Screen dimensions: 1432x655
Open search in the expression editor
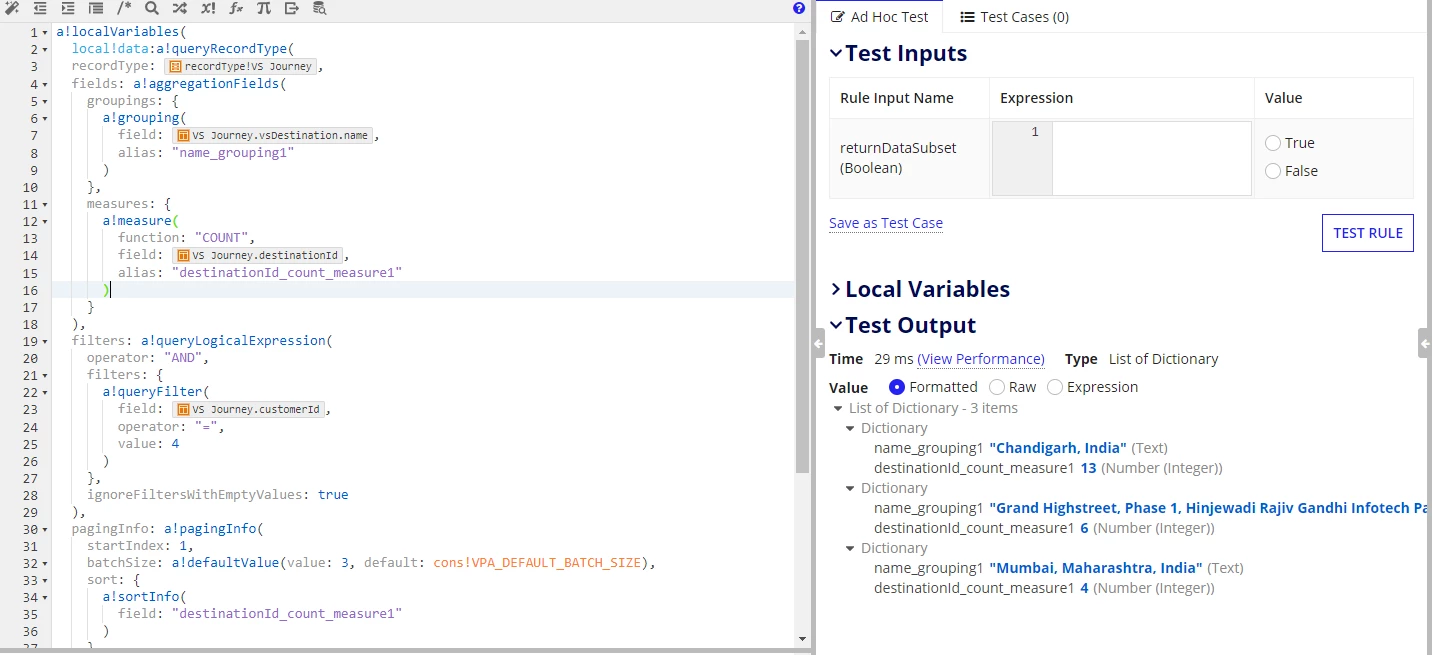point(152,8)
